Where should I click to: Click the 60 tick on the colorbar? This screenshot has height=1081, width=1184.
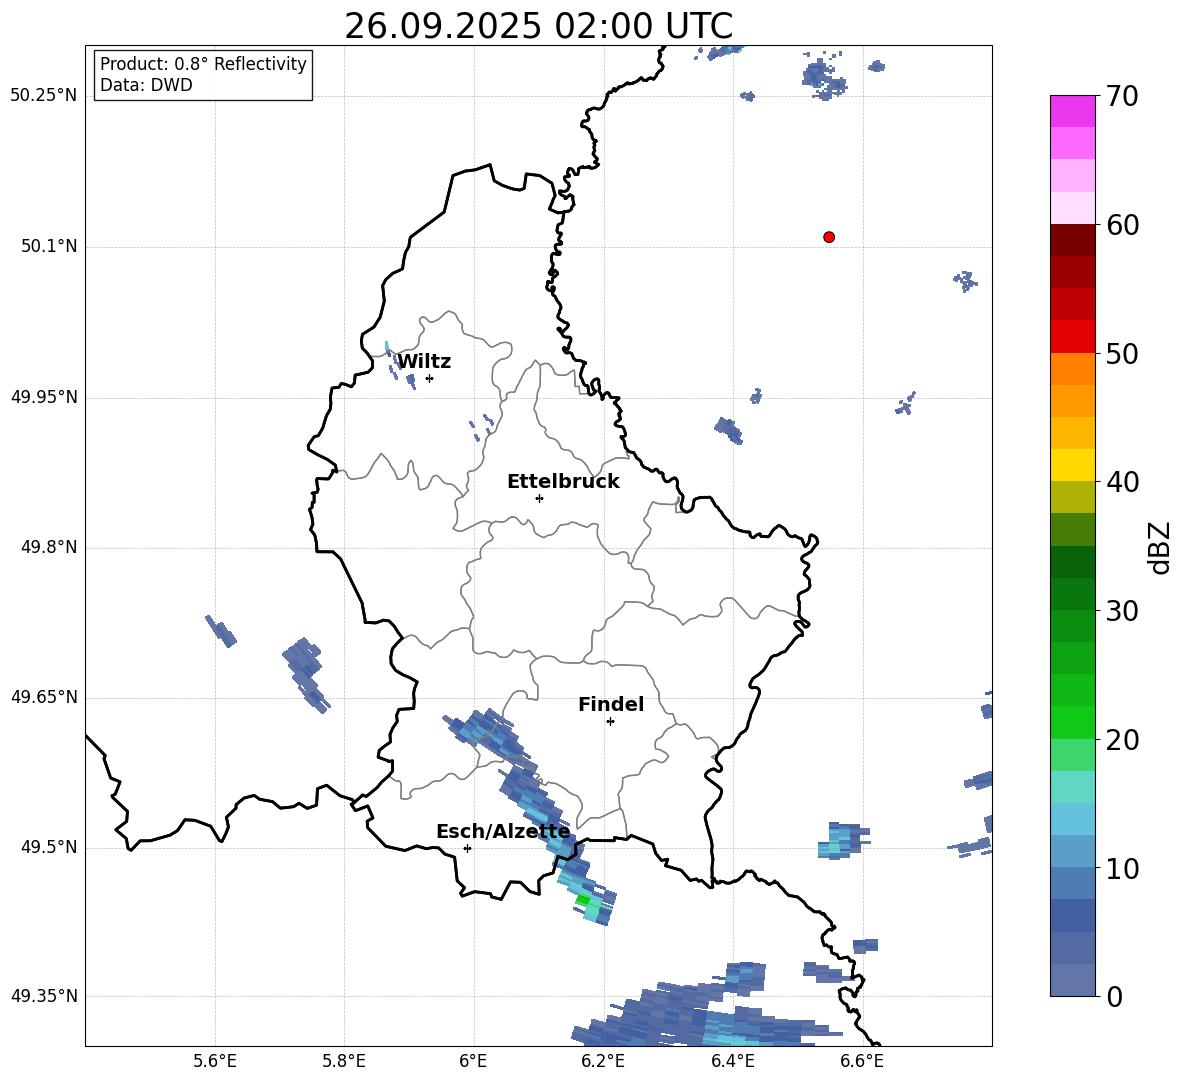pos(1122,225)
